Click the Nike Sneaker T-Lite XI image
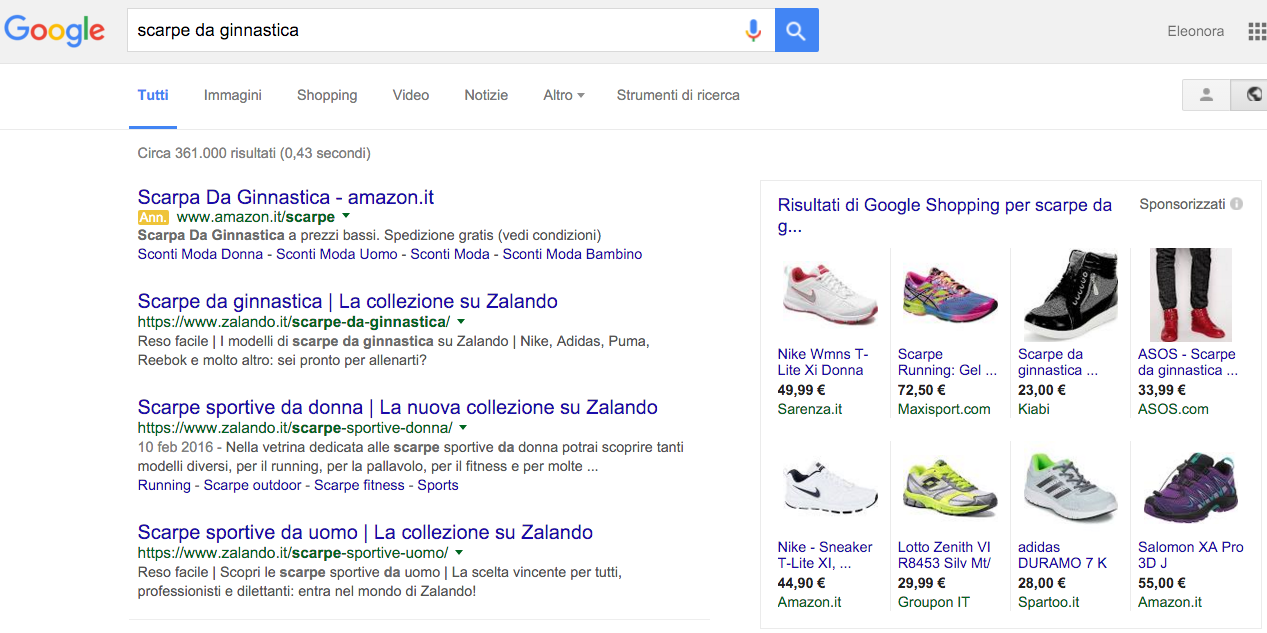The height and width of the screenshot is (633, 1267). 828,486
